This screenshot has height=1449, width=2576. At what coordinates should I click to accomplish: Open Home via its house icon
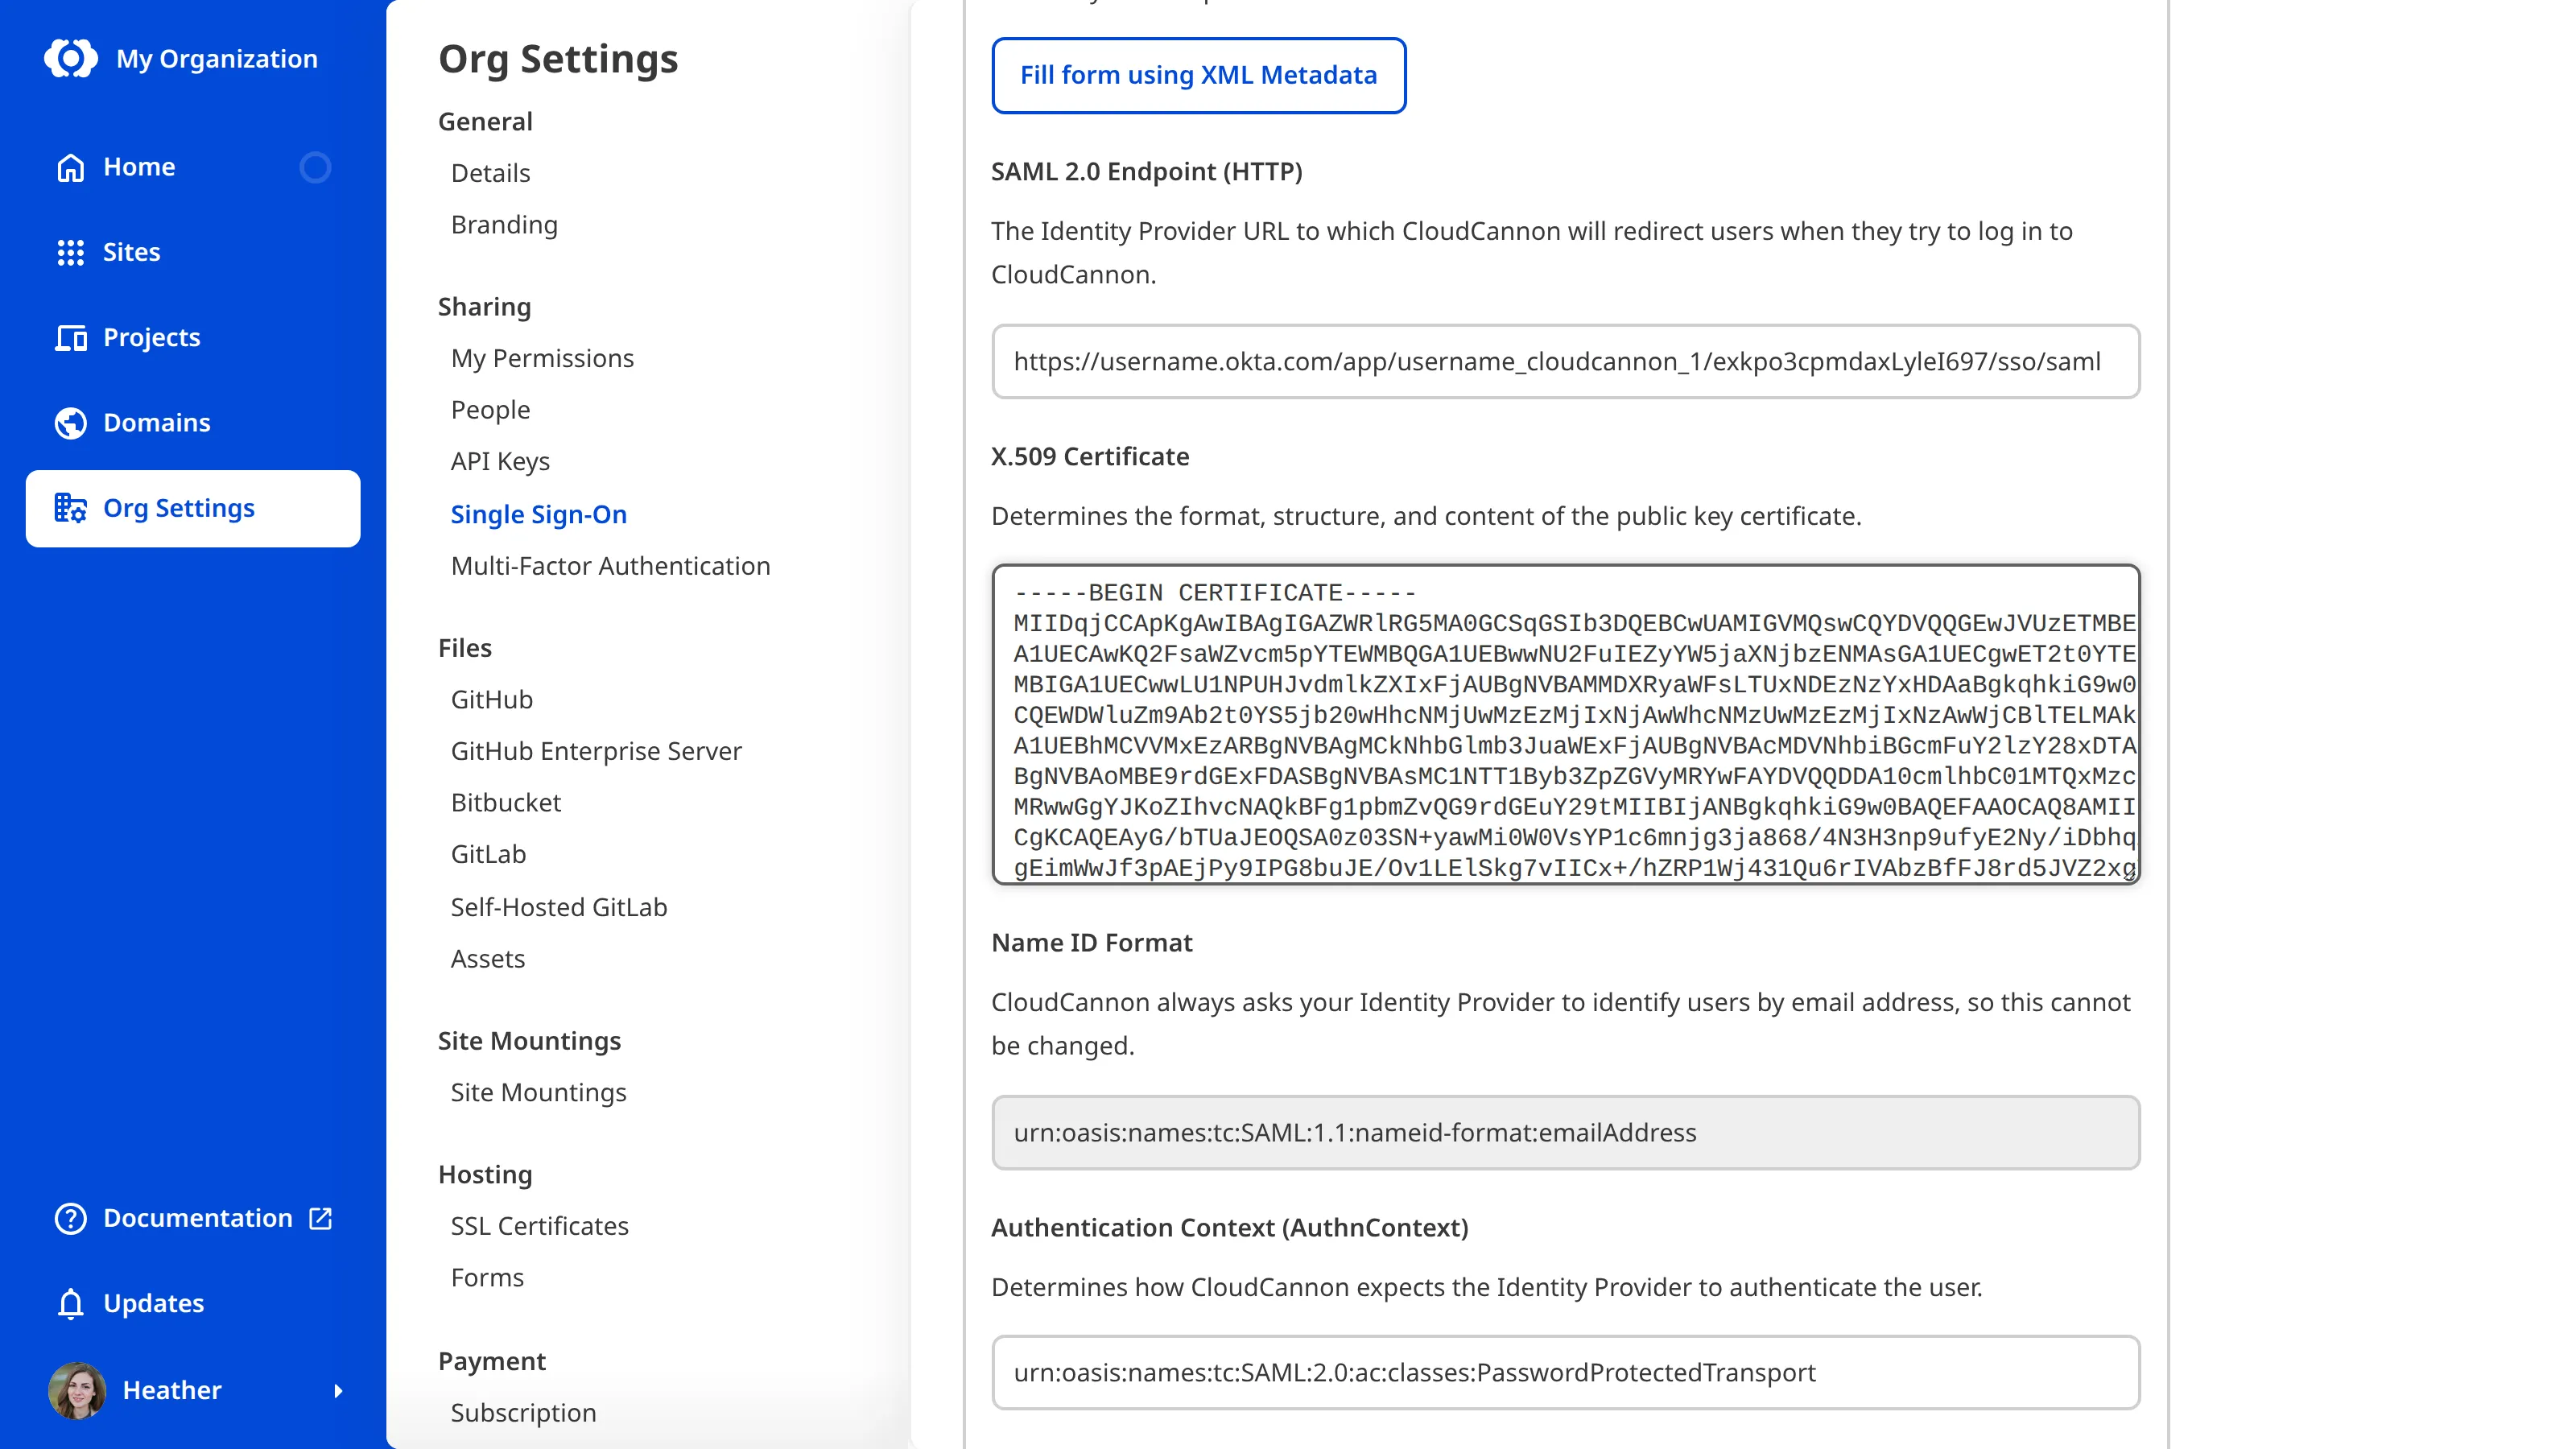pos(70,167)
